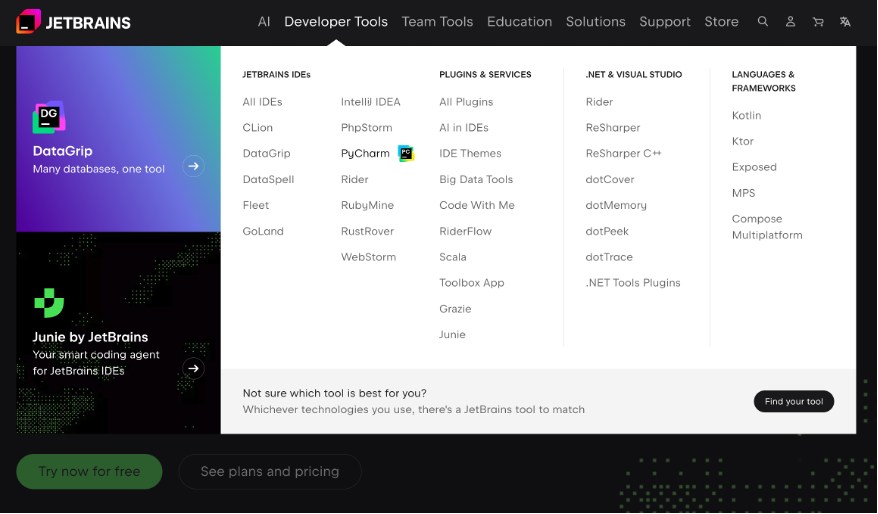The image size is (878, 514).
Task: Open the Fleet link
Action: point(256,205)
